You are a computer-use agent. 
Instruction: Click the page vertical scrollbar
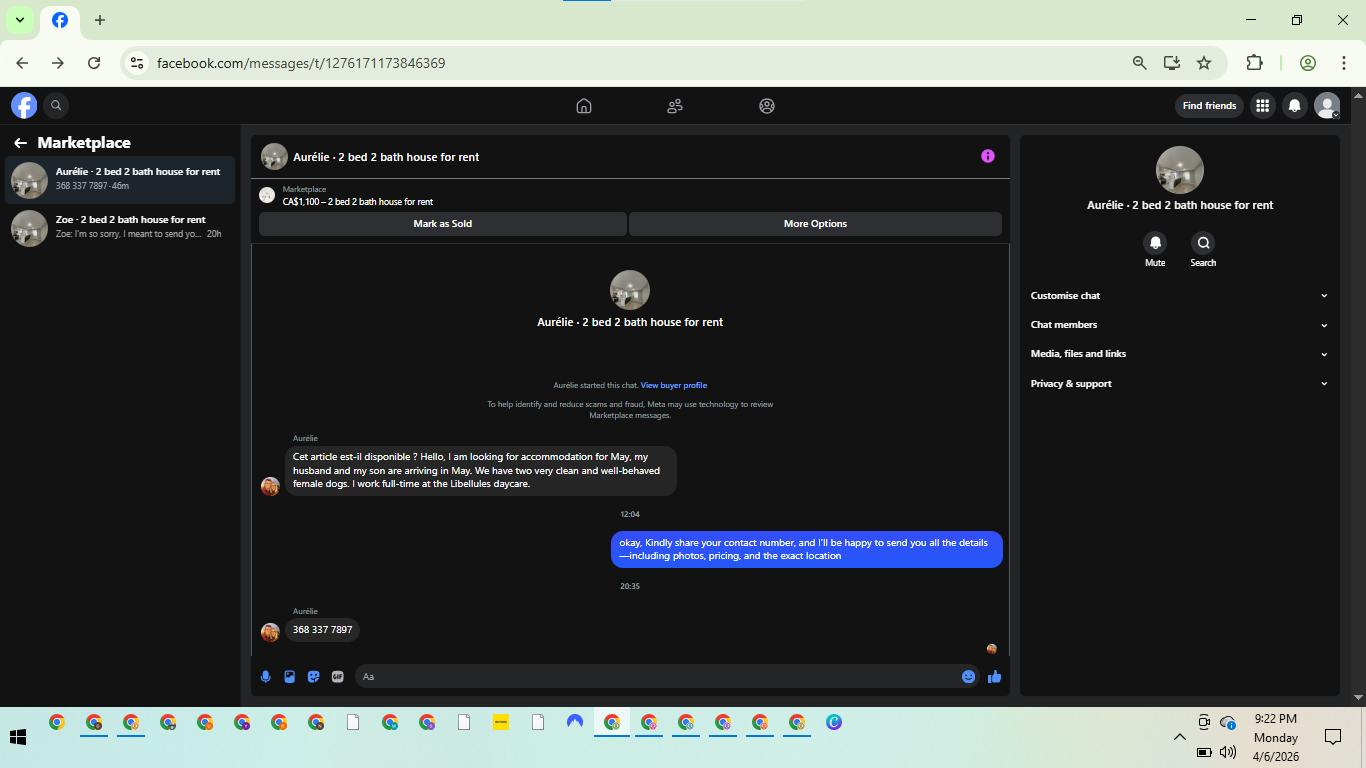[1358, 397]
